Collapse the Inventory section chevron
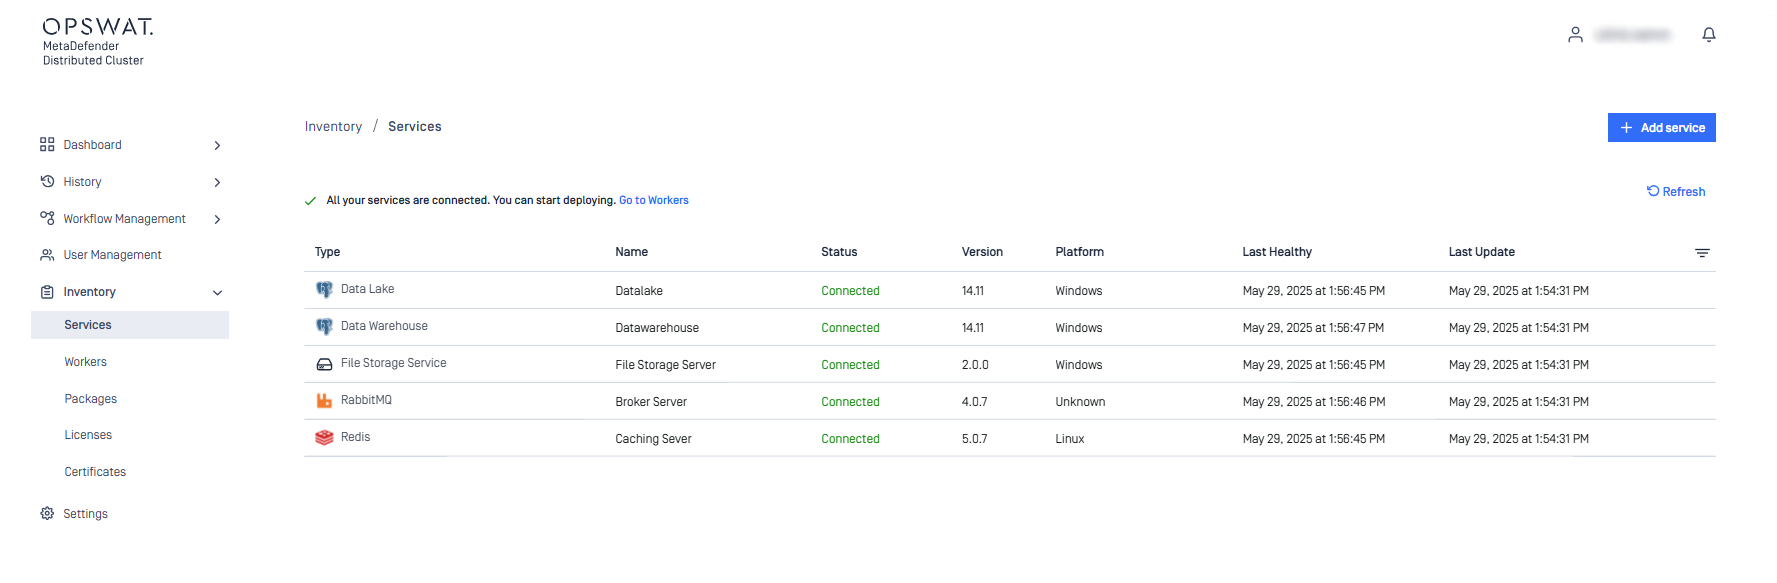Image resolution: width=1777 pixels, height=583 pixels. point(217,293)
